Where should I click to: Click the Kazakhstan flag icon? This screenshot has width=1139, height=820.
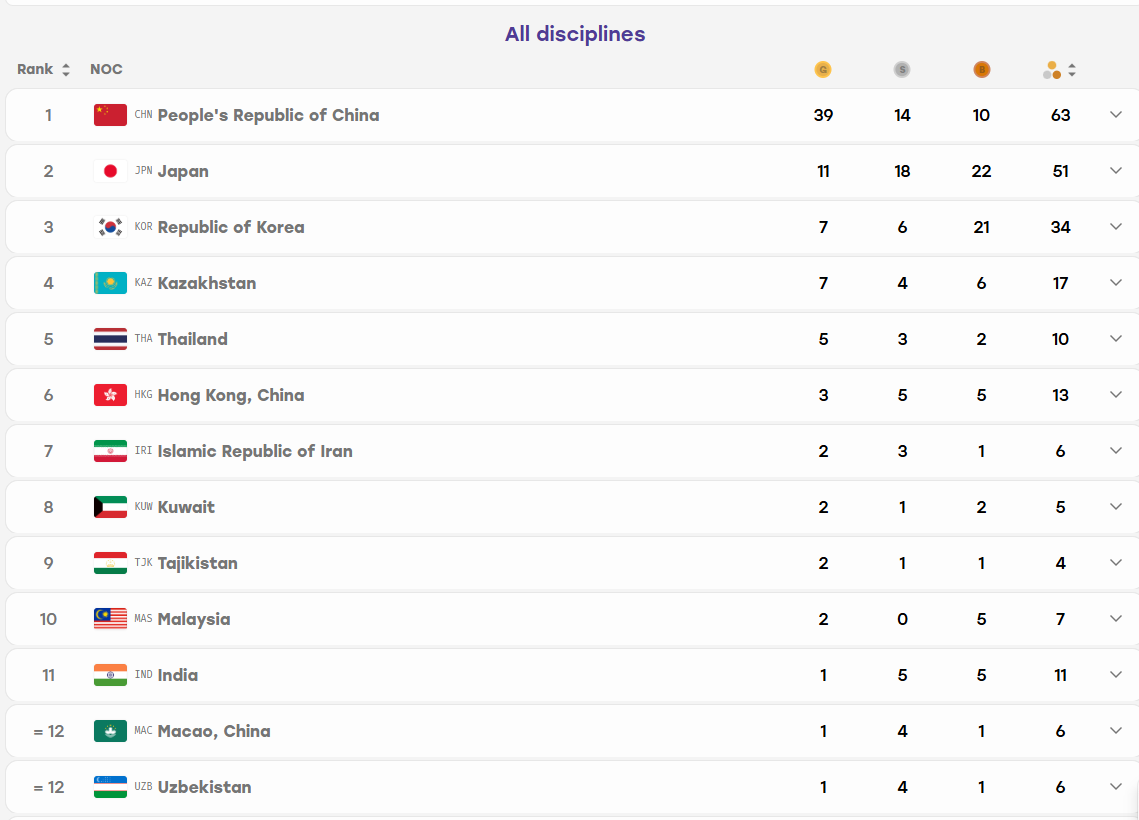point(110,283)
